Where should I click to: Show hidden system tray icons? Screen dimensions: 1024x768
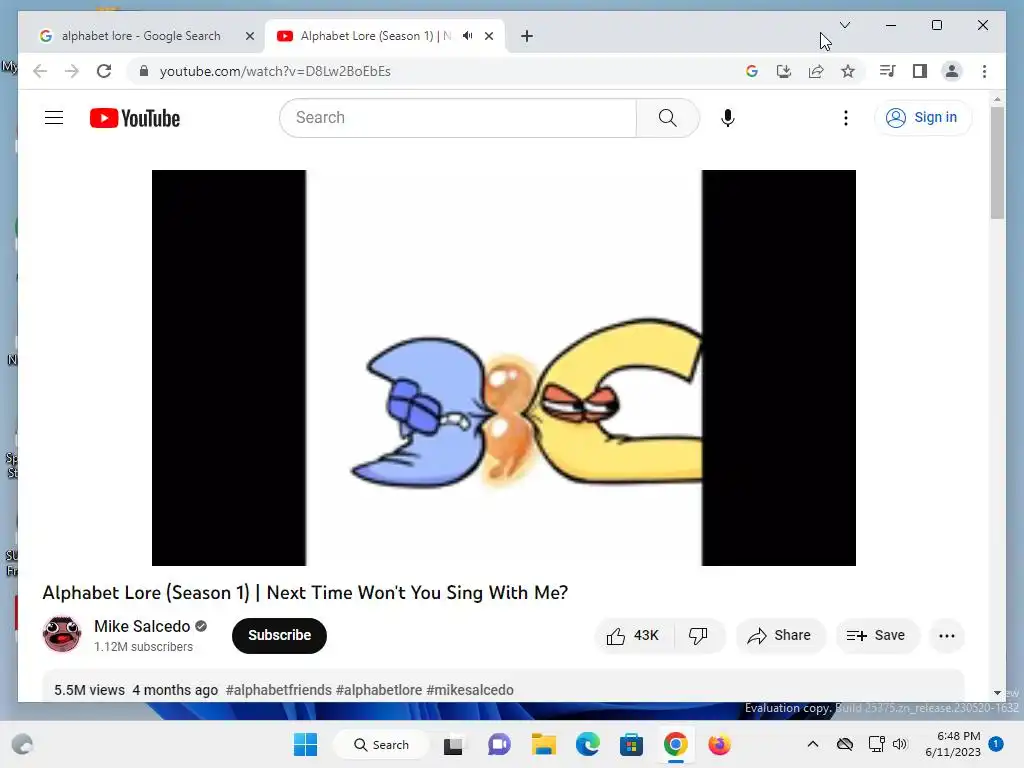point(812,744)
